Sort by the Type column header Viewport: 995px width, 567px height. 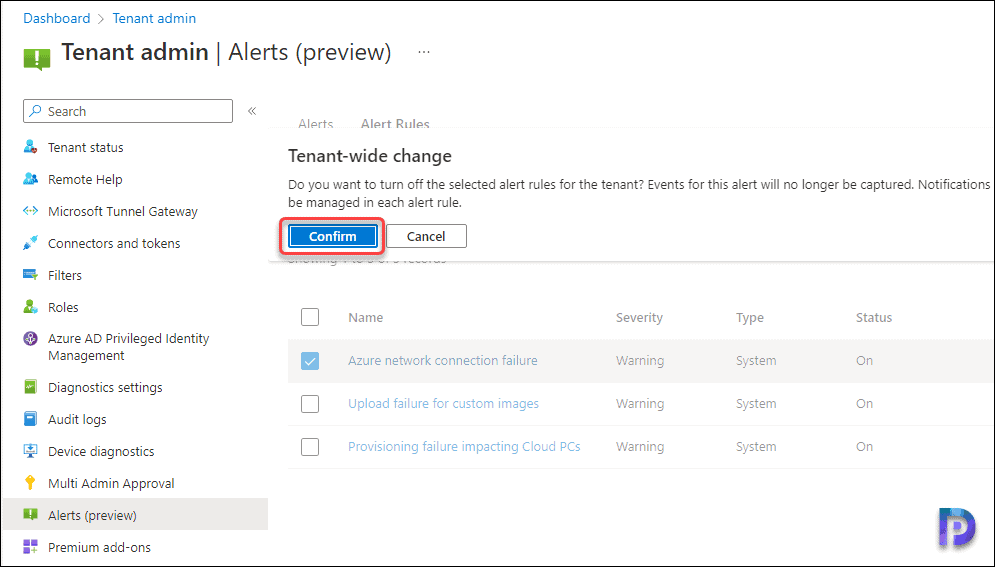tap(749, 317)
